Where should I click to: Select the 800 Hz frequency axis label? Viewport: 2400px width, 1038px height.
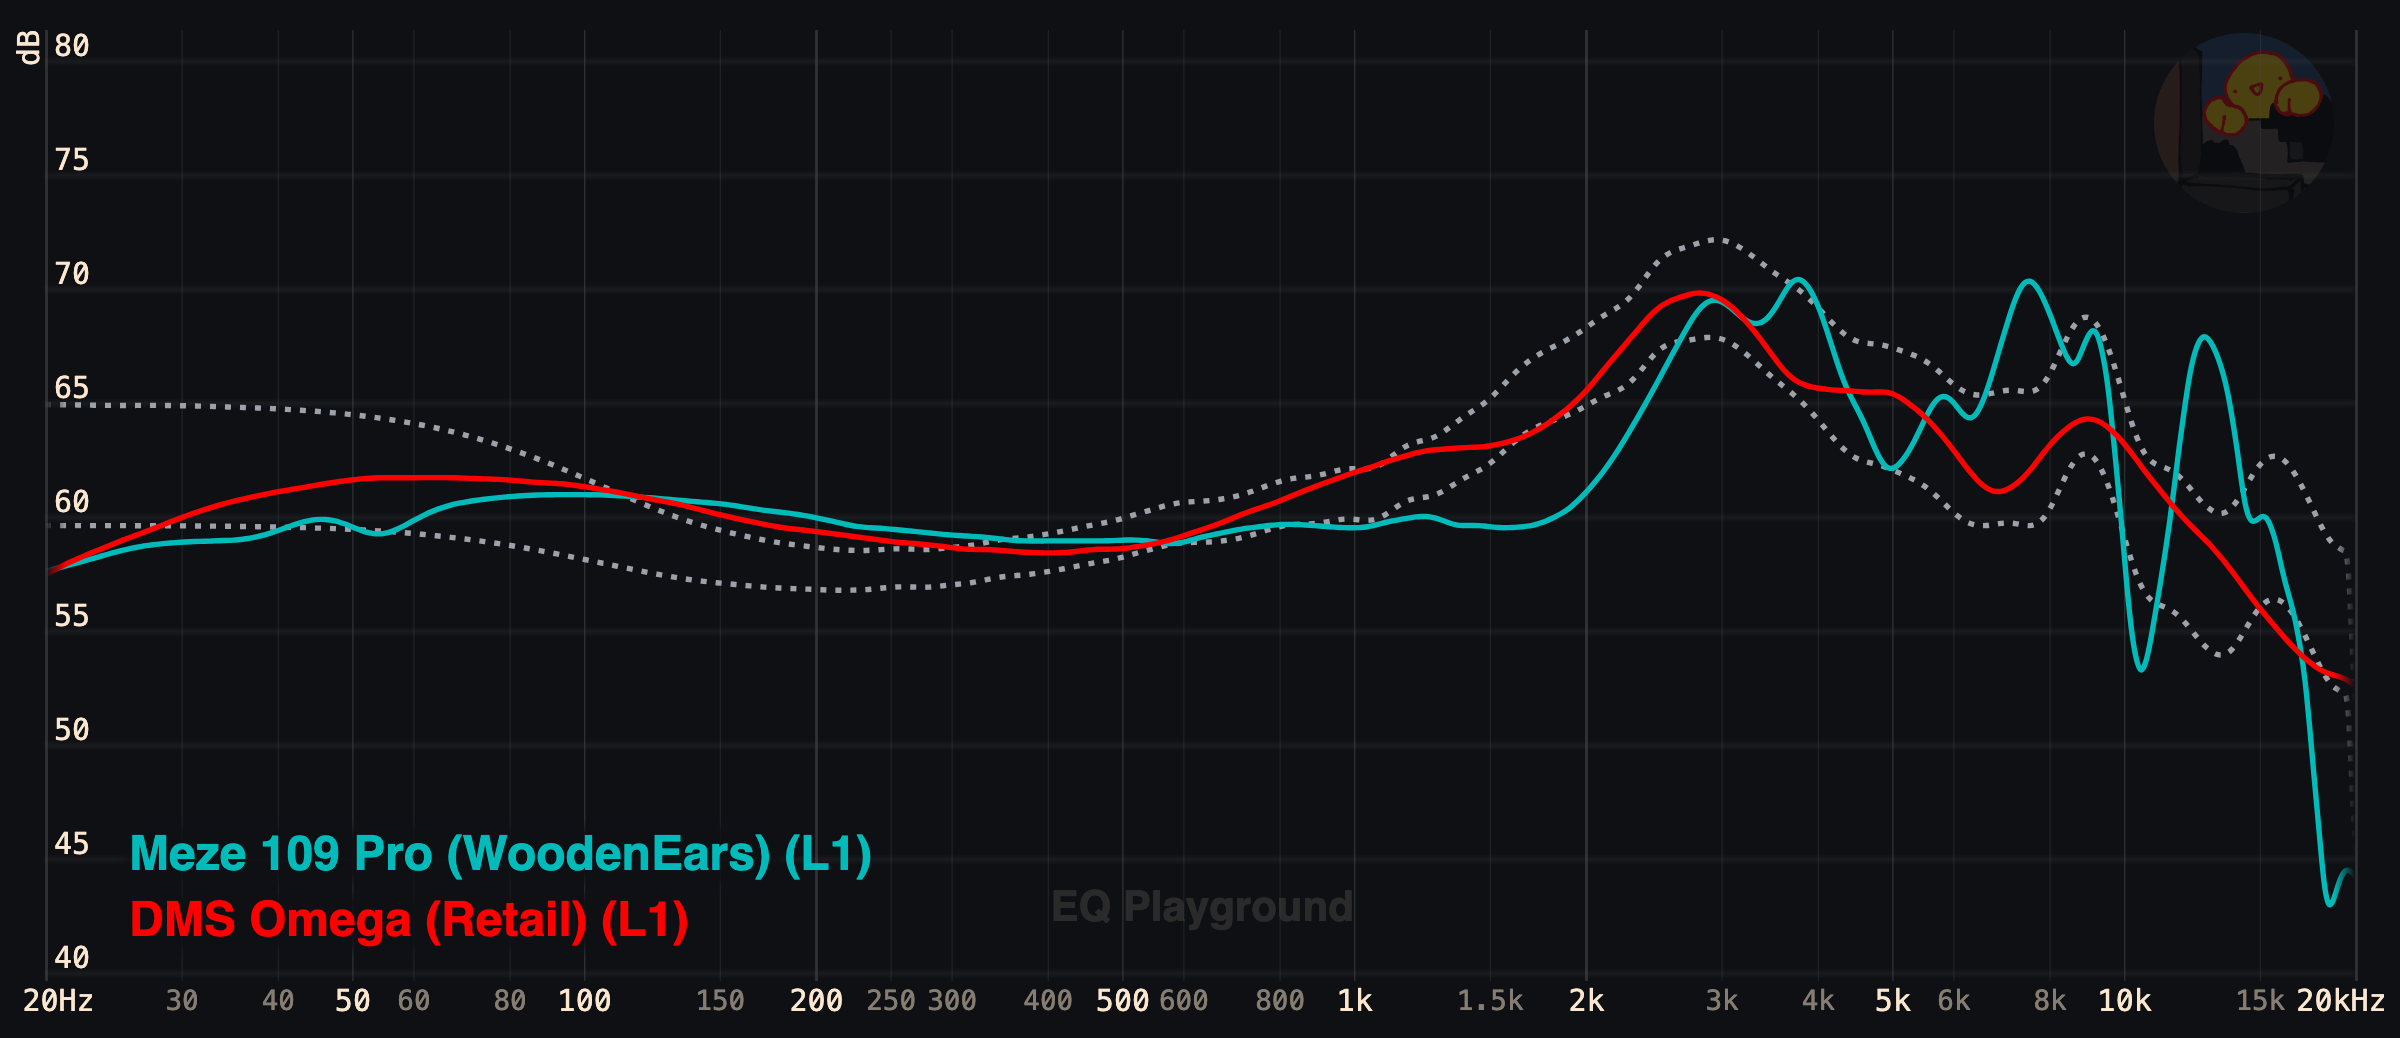point(1280,1001)
